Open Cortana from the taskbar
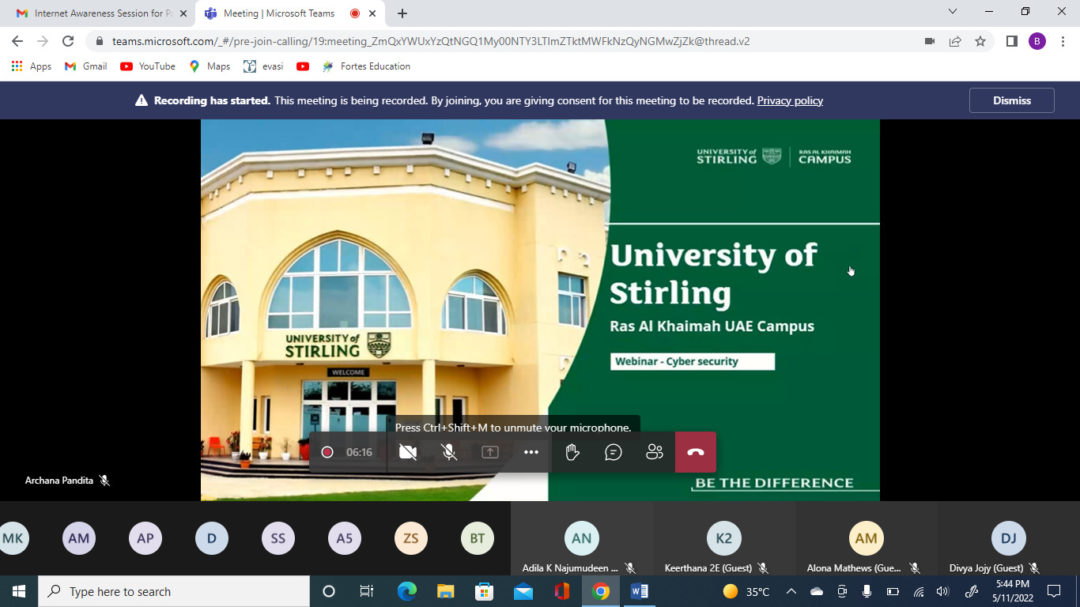 coord(329,591)
